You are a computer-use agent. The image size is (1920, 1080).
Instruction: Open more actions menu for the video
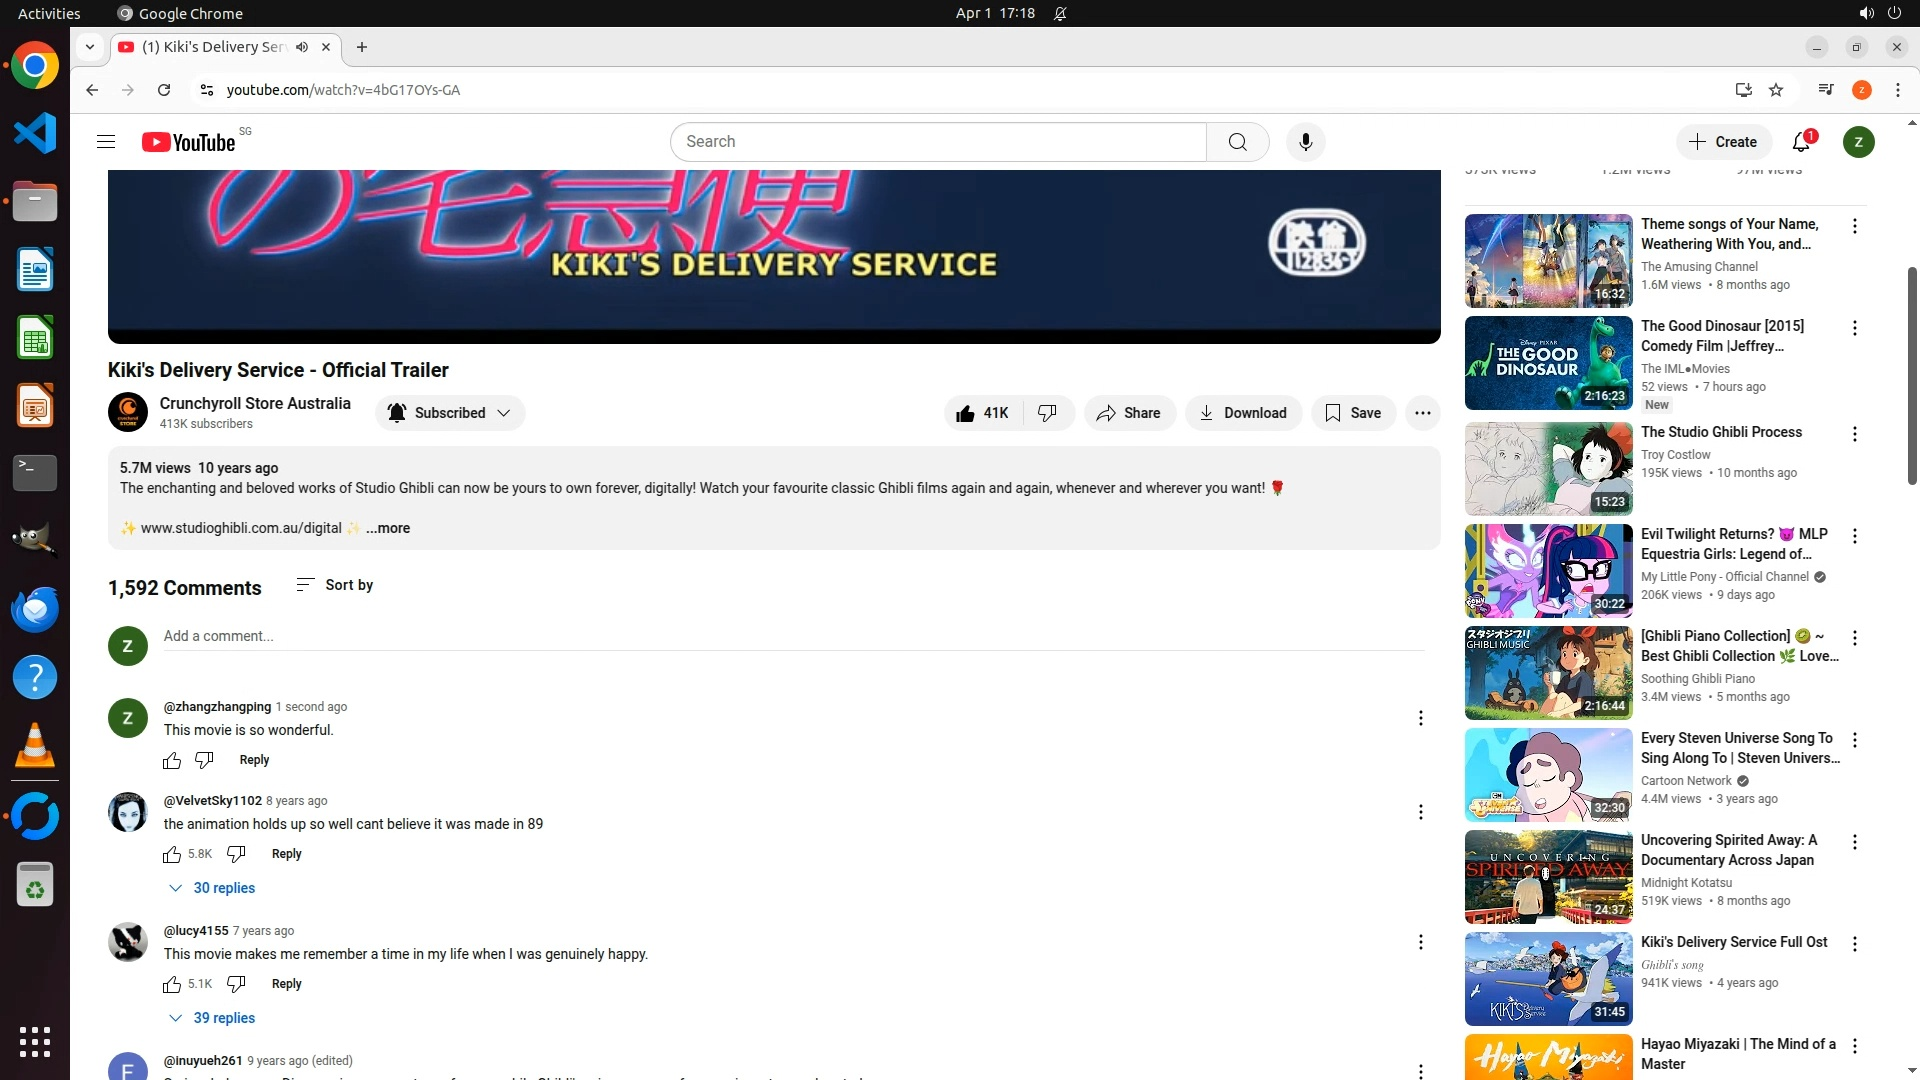1422,413
